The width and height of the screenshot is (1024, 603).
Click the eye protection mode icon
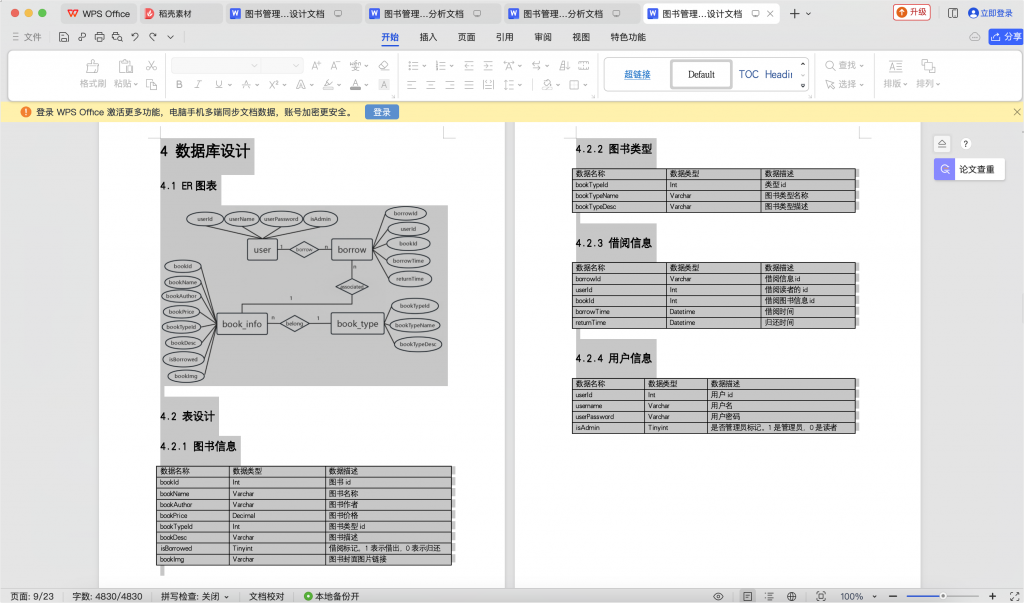(x=718, y=596)
